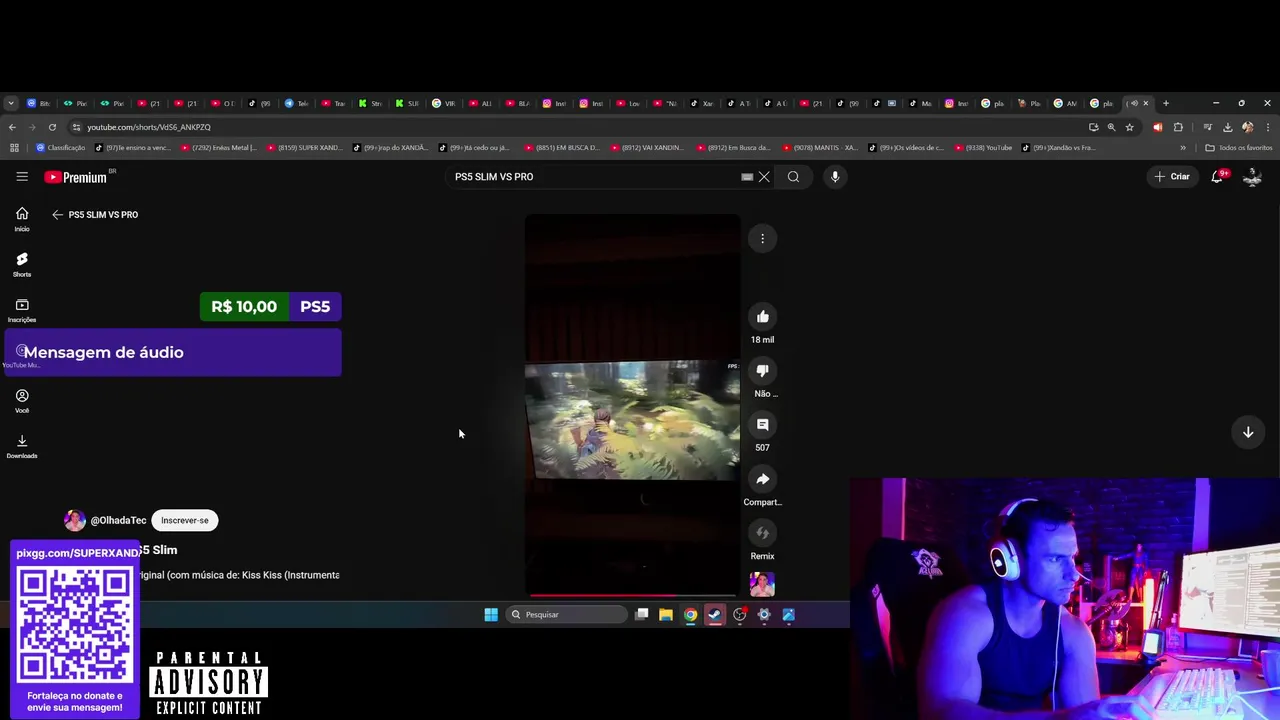Open the EM BUSCA D... bookmark
The image size is (1280, 720).
(561, 148)
